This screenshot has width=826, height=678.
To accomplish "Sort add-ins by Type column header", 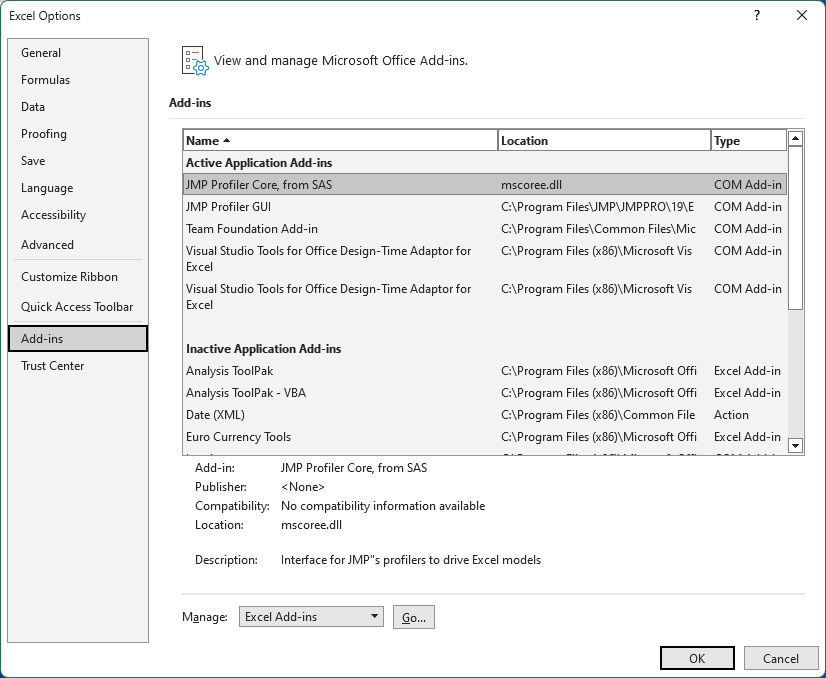I will (748, 141).
